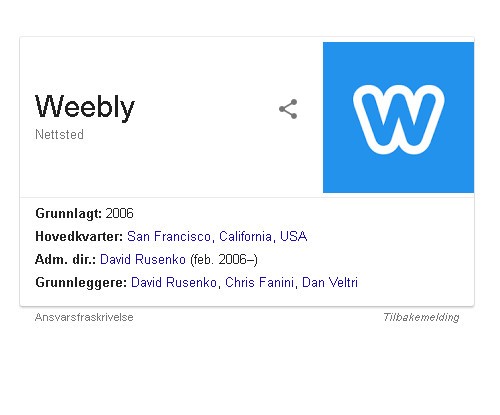Click the share icon beside Weebly title
The height and width of the screenshot is (415, 500).
(x=288, y=109)
